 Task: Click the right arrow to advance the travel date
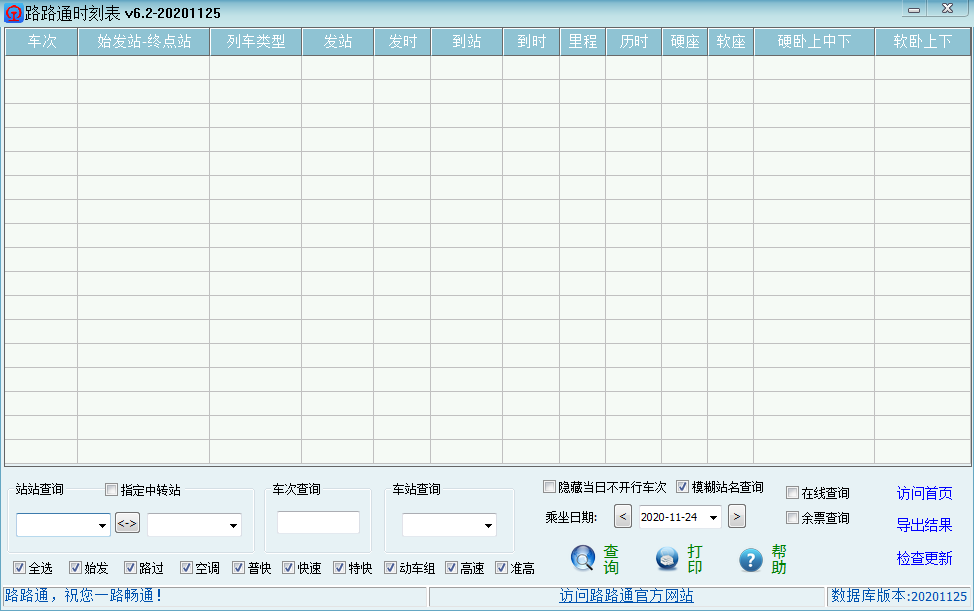[x=737, y=517]
